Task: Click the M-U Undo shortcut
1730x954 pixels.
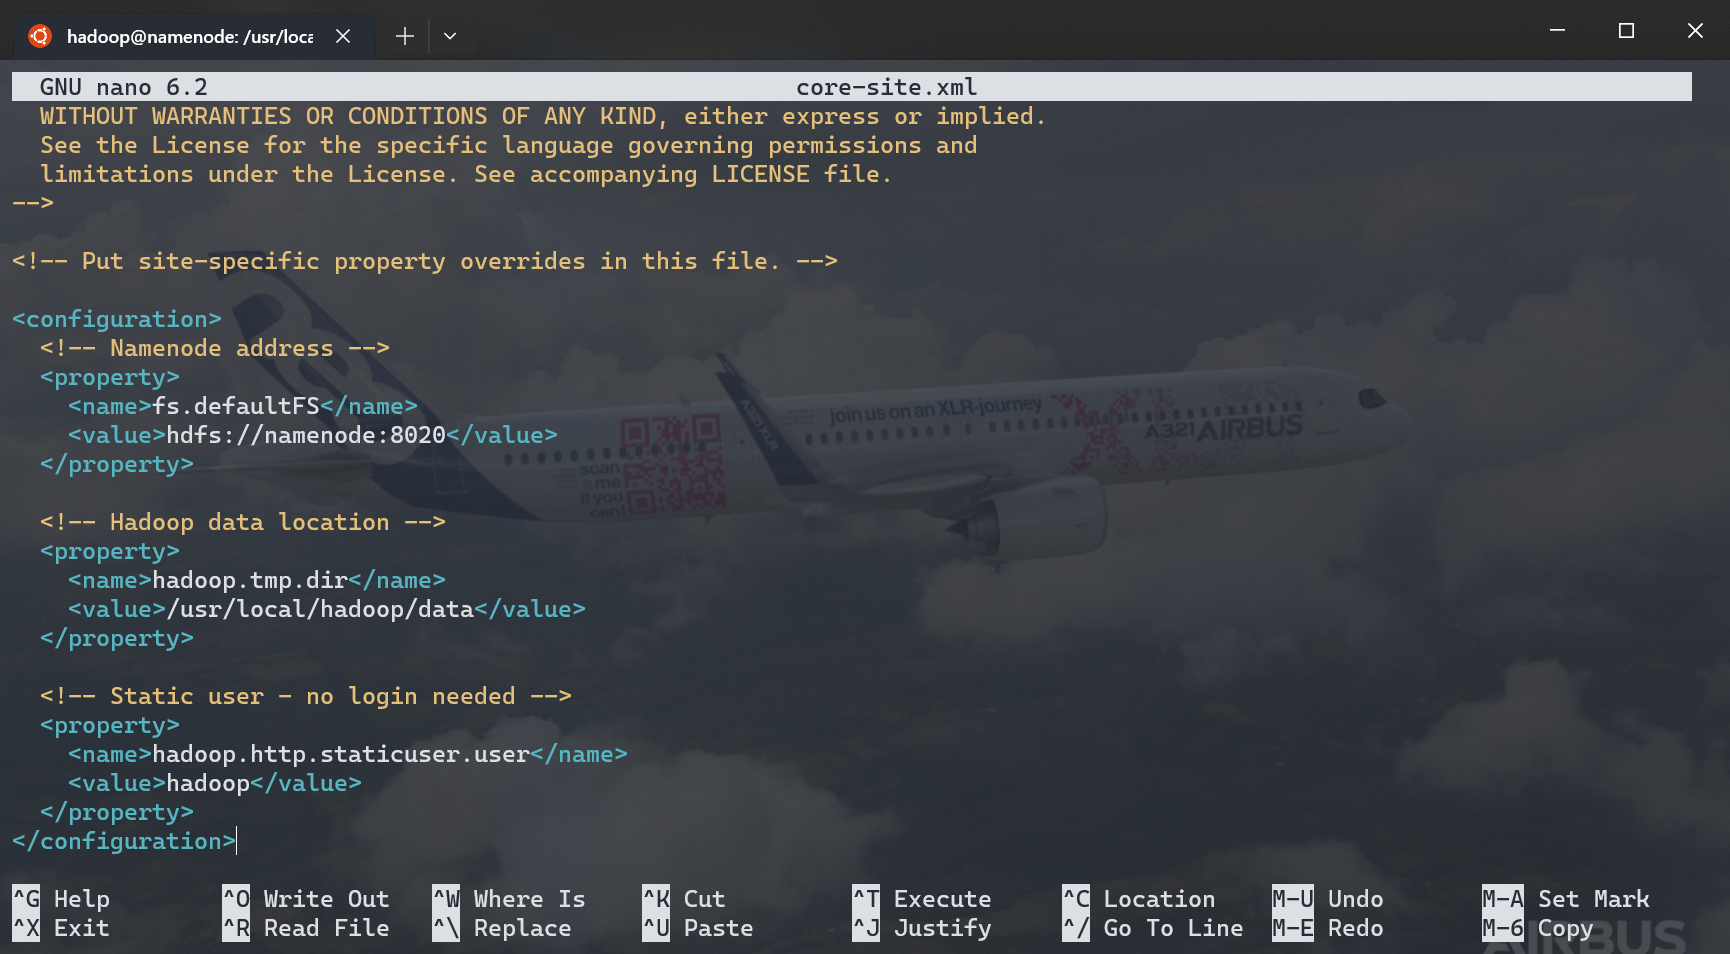Action: click(1327, 899)
